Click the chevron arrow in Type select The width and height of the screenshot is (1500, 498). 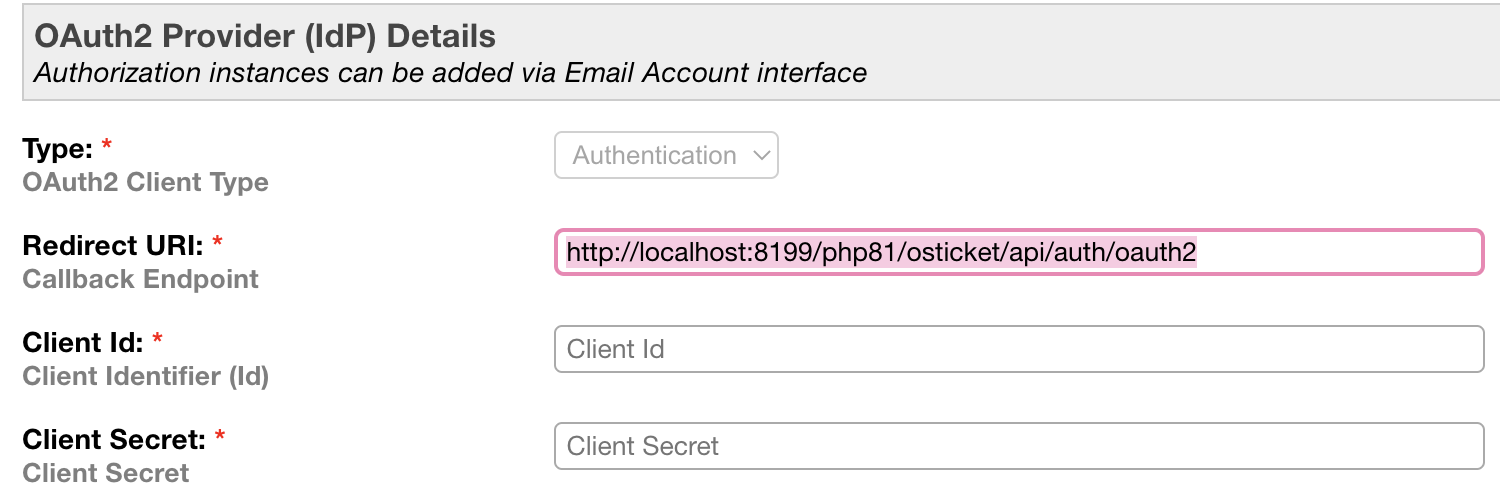click(761, 156)
